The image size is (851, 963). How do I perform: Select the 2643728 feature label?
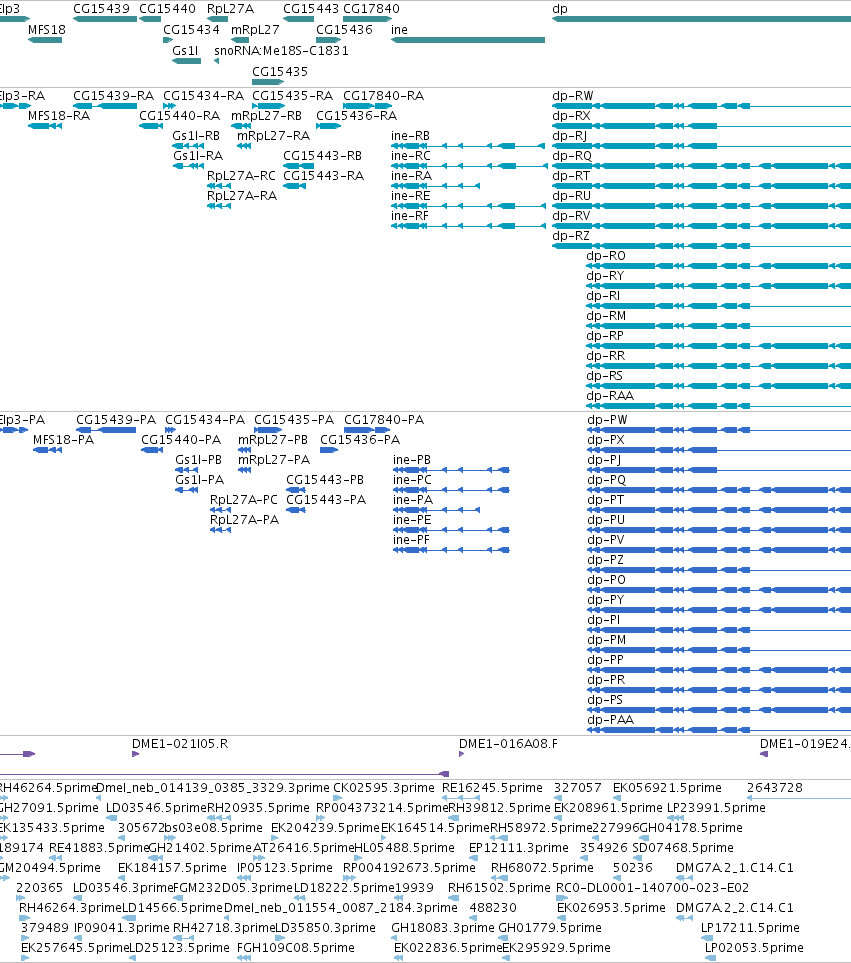[x=775, y=787]
